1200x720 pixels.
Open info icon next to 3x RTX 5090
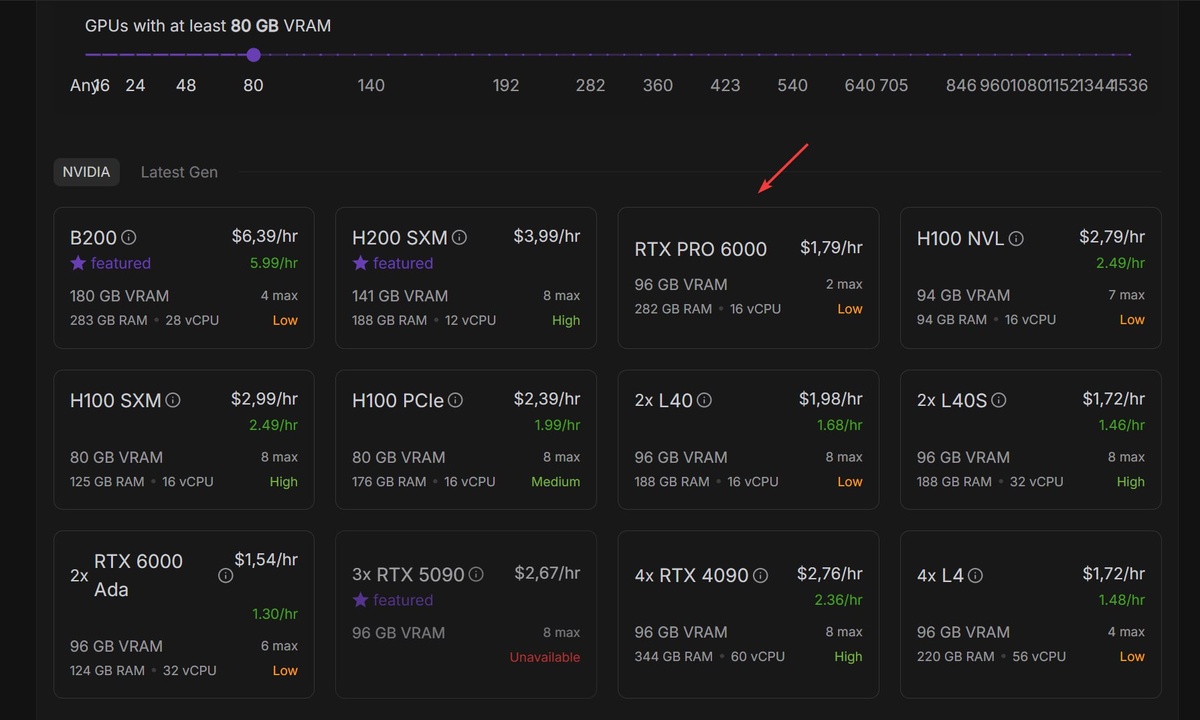[476, 575]
